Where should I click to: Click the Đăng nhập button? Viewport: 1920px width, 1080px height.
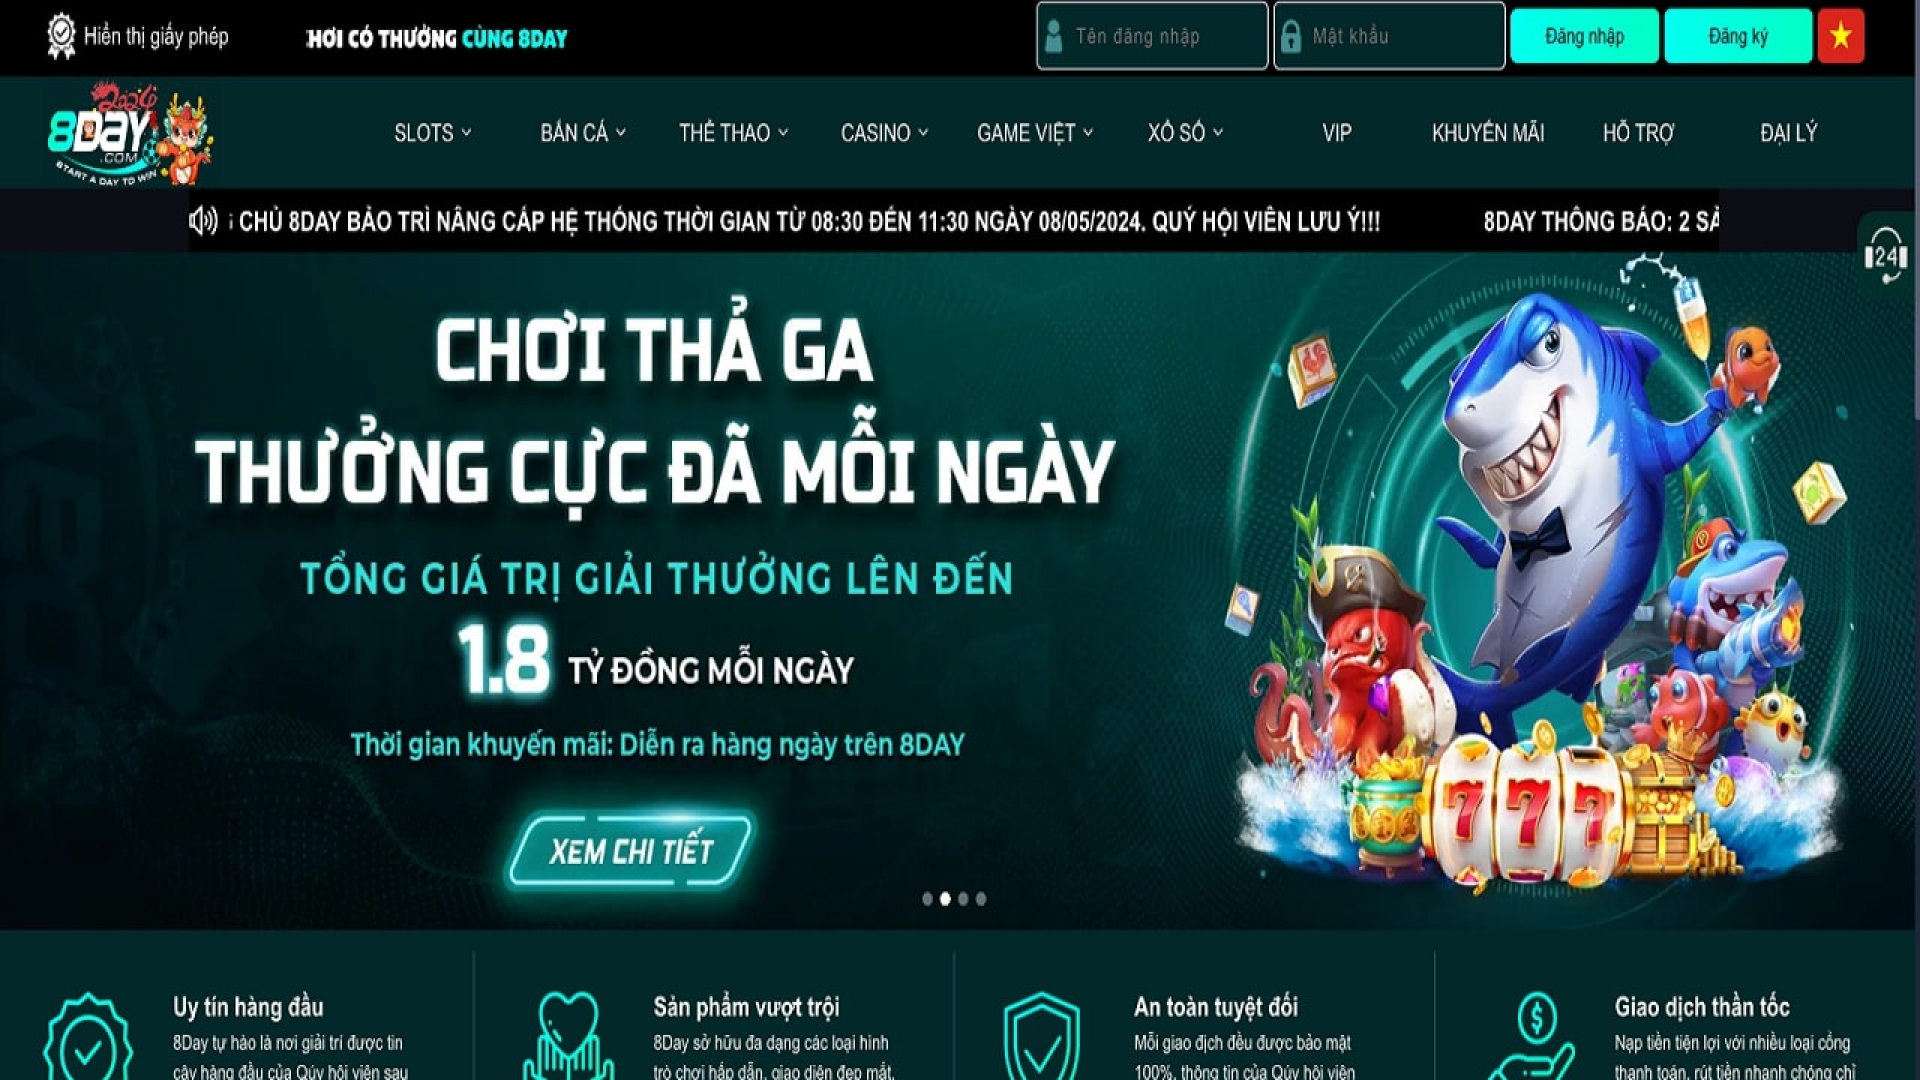coord(1584,36)
